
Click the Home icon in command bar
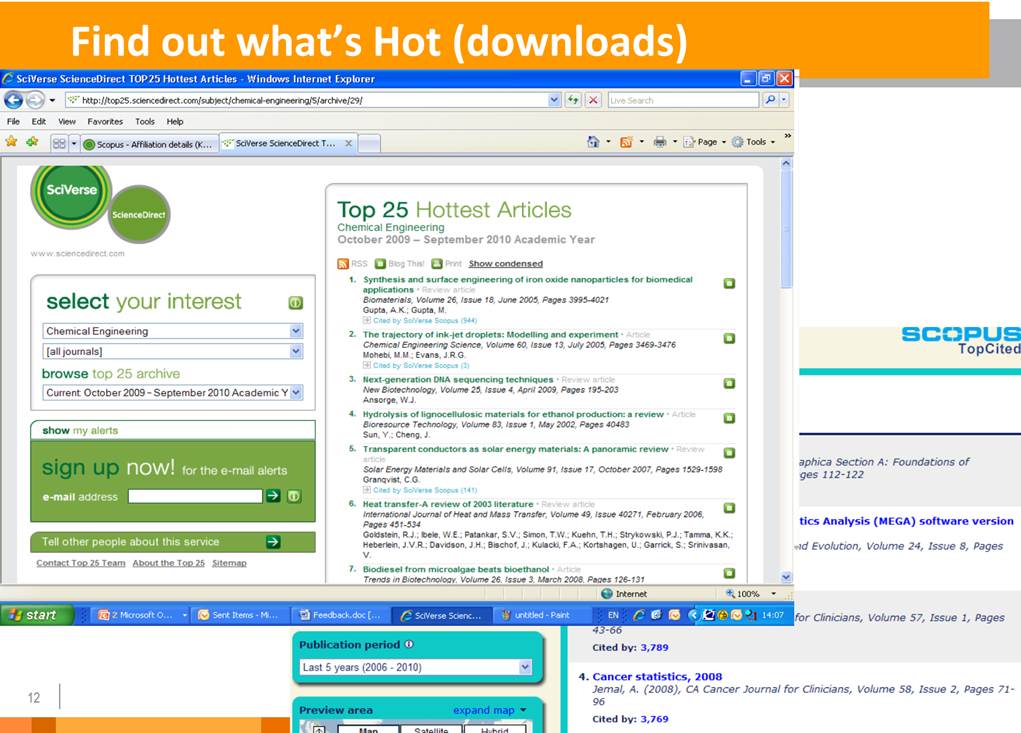[593, 142]
